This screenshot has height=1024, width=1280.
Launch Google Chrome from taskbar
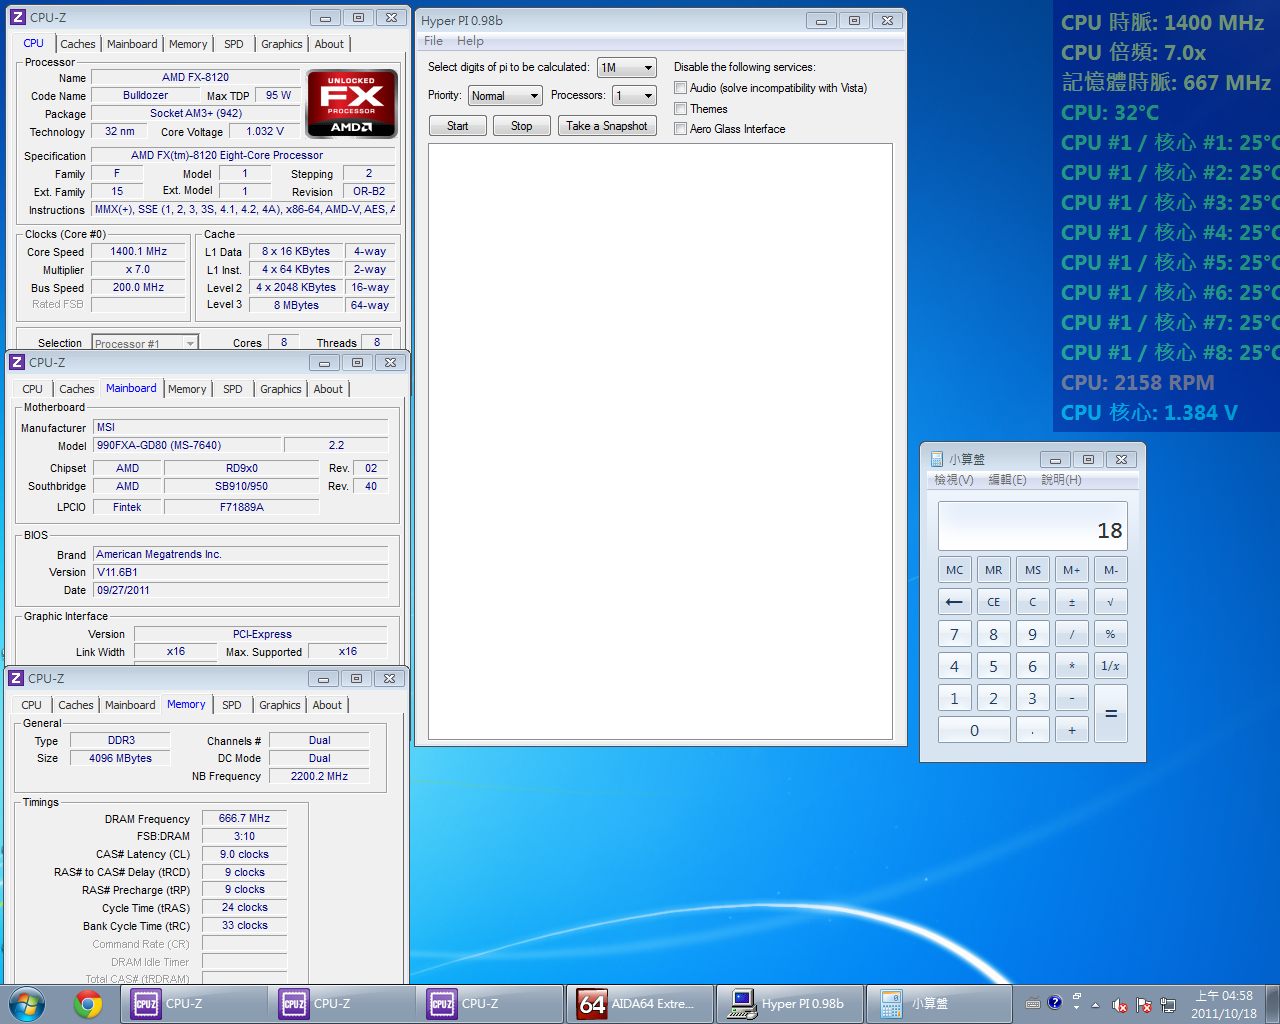[x=88, y=1004]
